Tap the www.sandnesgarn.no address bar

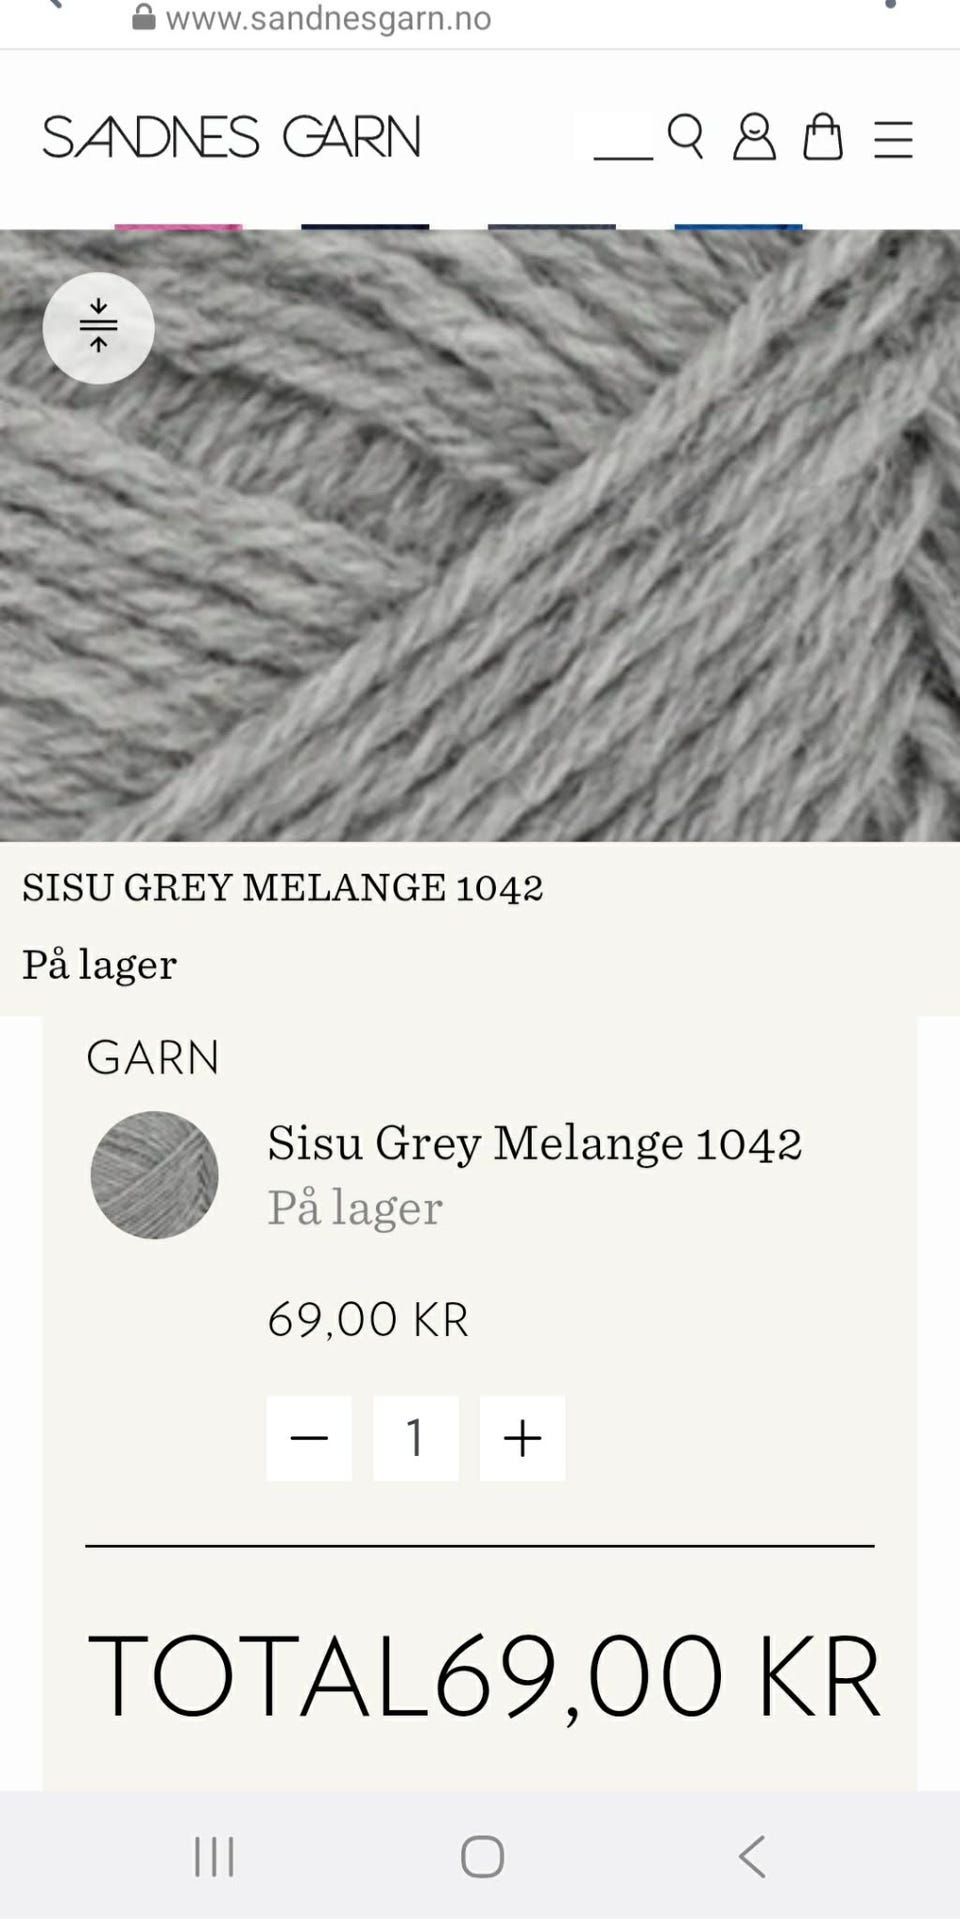tap(327, 17)
